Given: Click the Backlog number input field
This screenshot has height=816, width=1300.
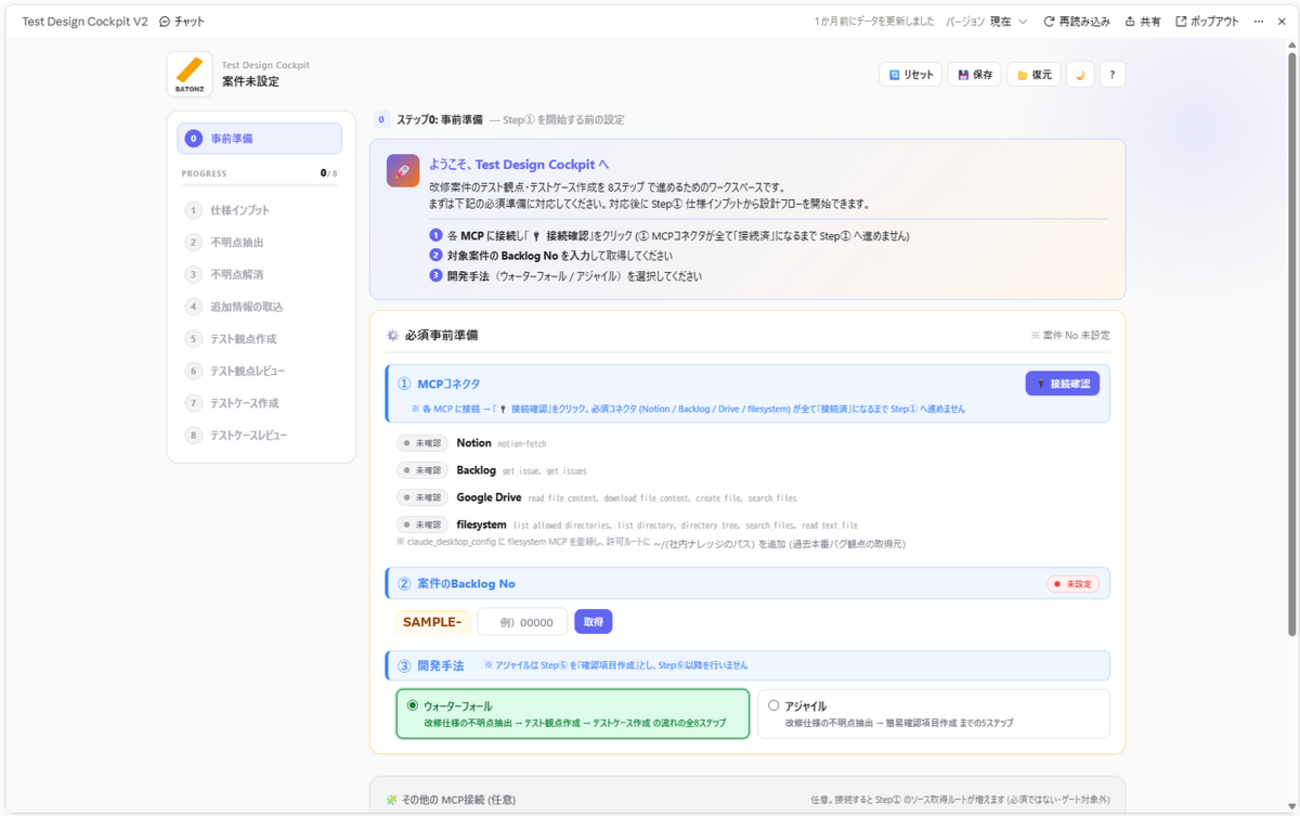Looking at the screenshot, I should 523,622.
